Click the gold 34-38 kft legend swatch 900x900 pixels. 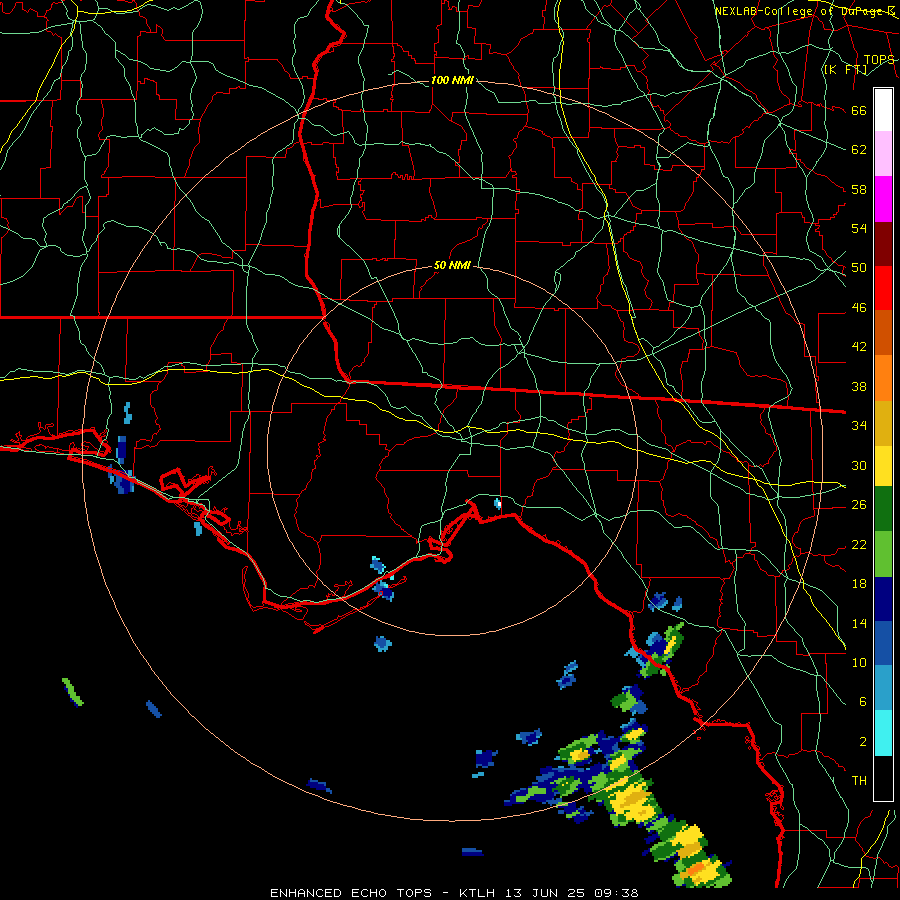coord(883,423)
